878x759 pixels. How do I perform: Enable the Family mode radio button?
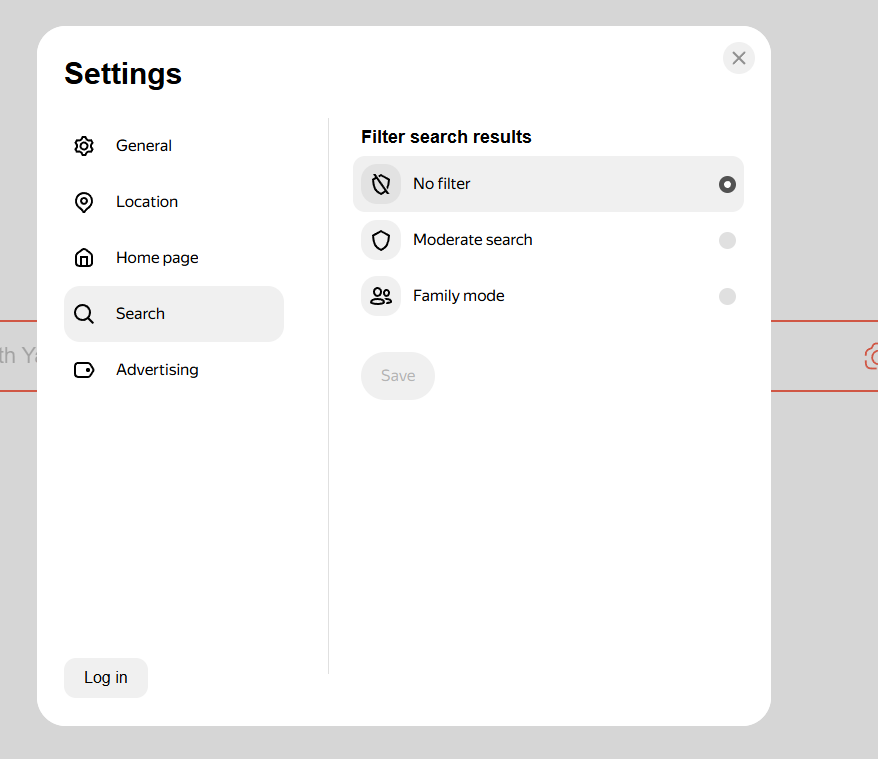(x=727, y=296)
